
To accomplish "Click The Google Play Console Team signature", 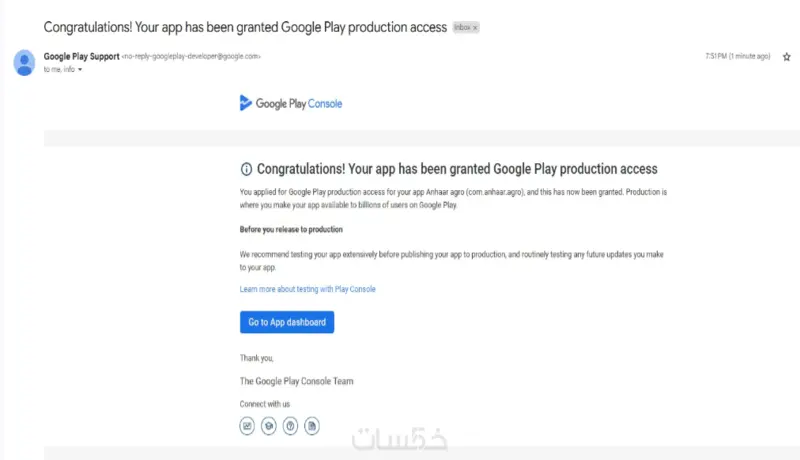I will pos(296,381).
